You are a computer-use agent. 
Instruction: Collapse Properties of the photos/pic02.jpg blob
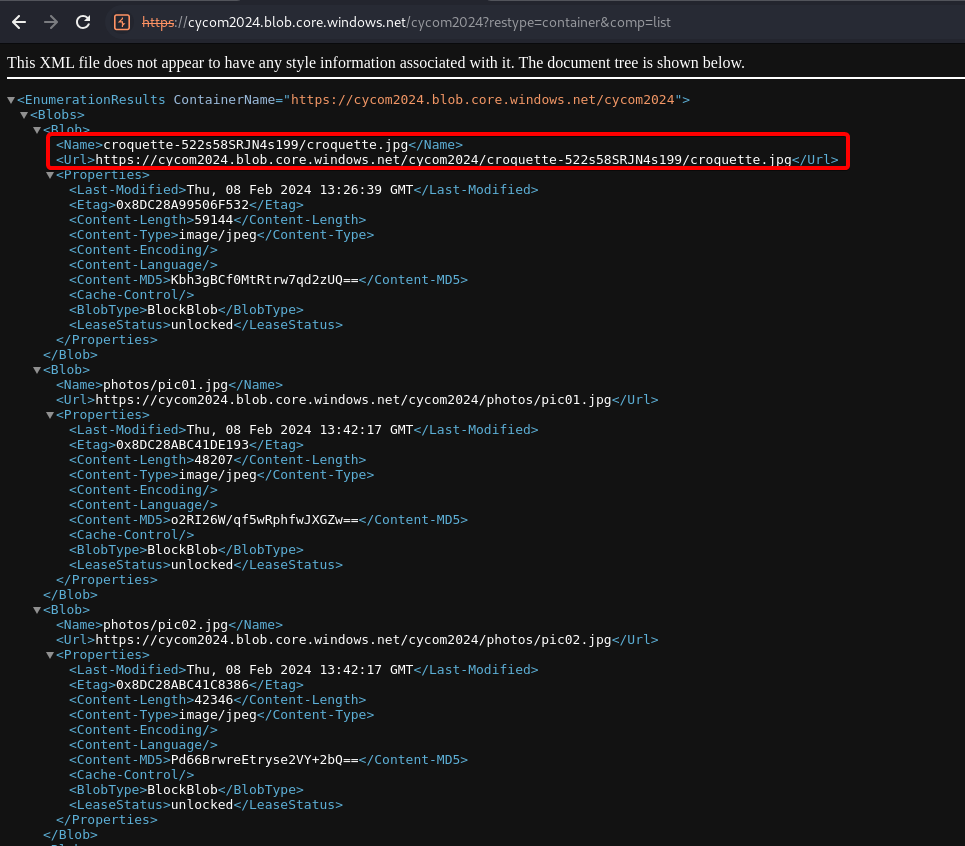tap(50, 655)
